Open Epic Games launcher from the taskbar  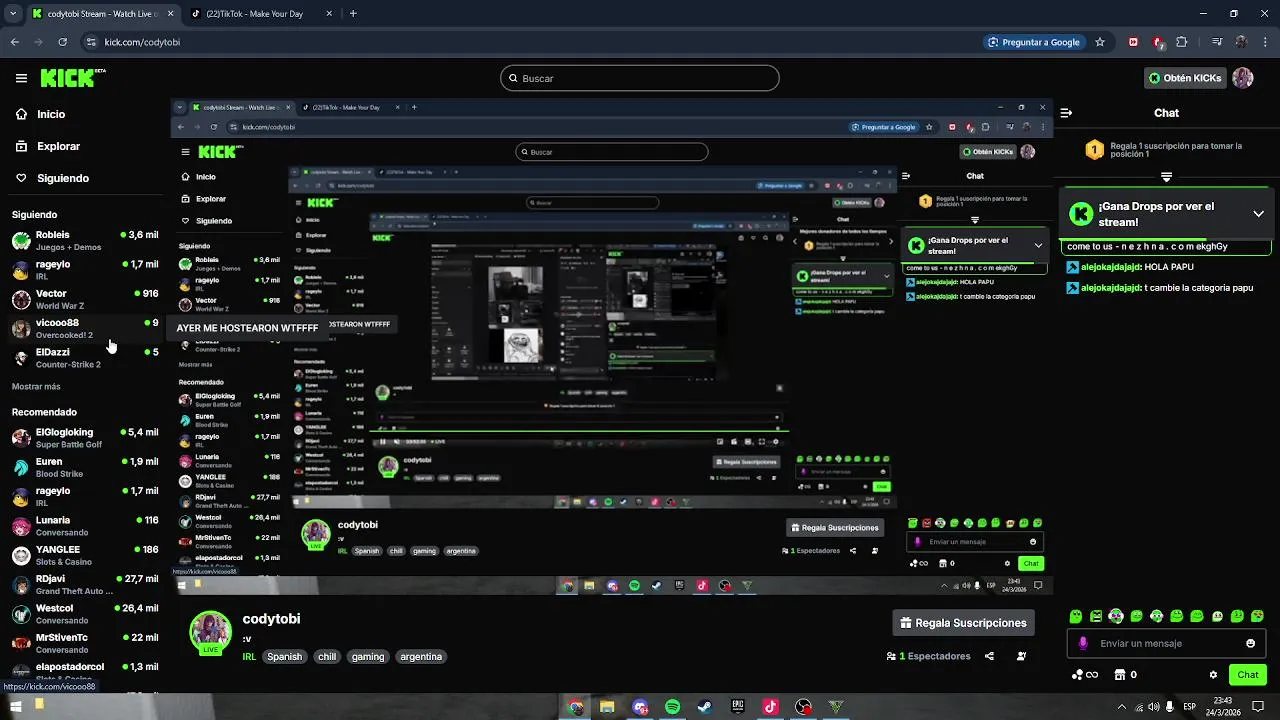point(738,707)
